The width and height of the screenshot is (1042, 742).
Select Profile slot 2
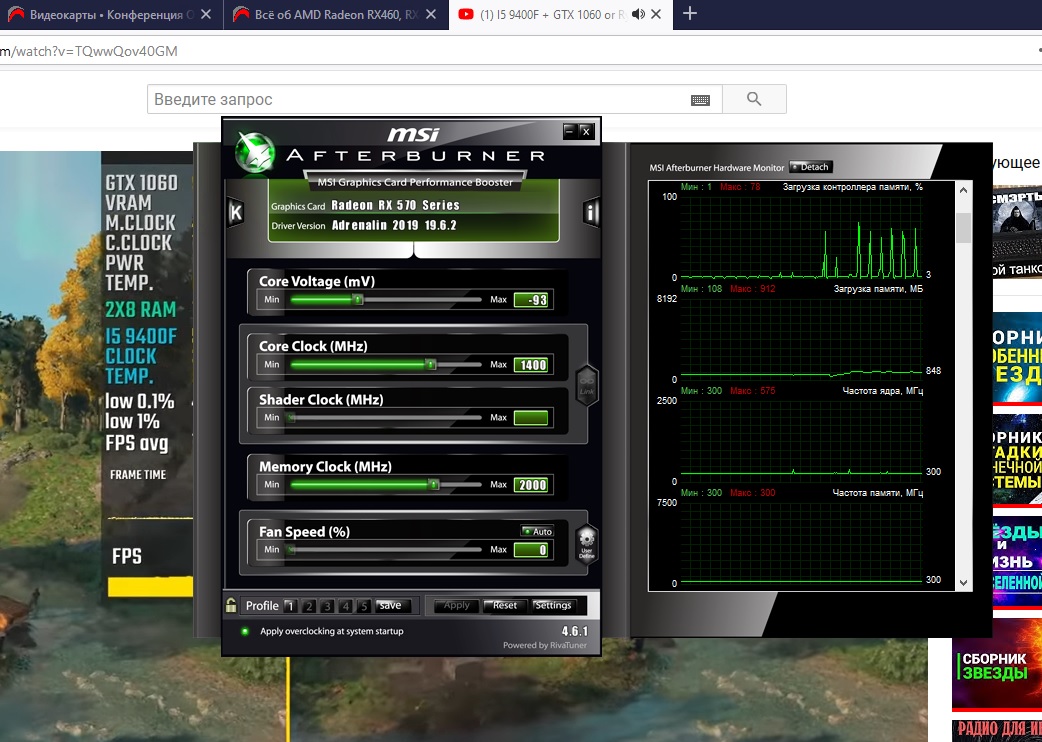pos(308,606)
